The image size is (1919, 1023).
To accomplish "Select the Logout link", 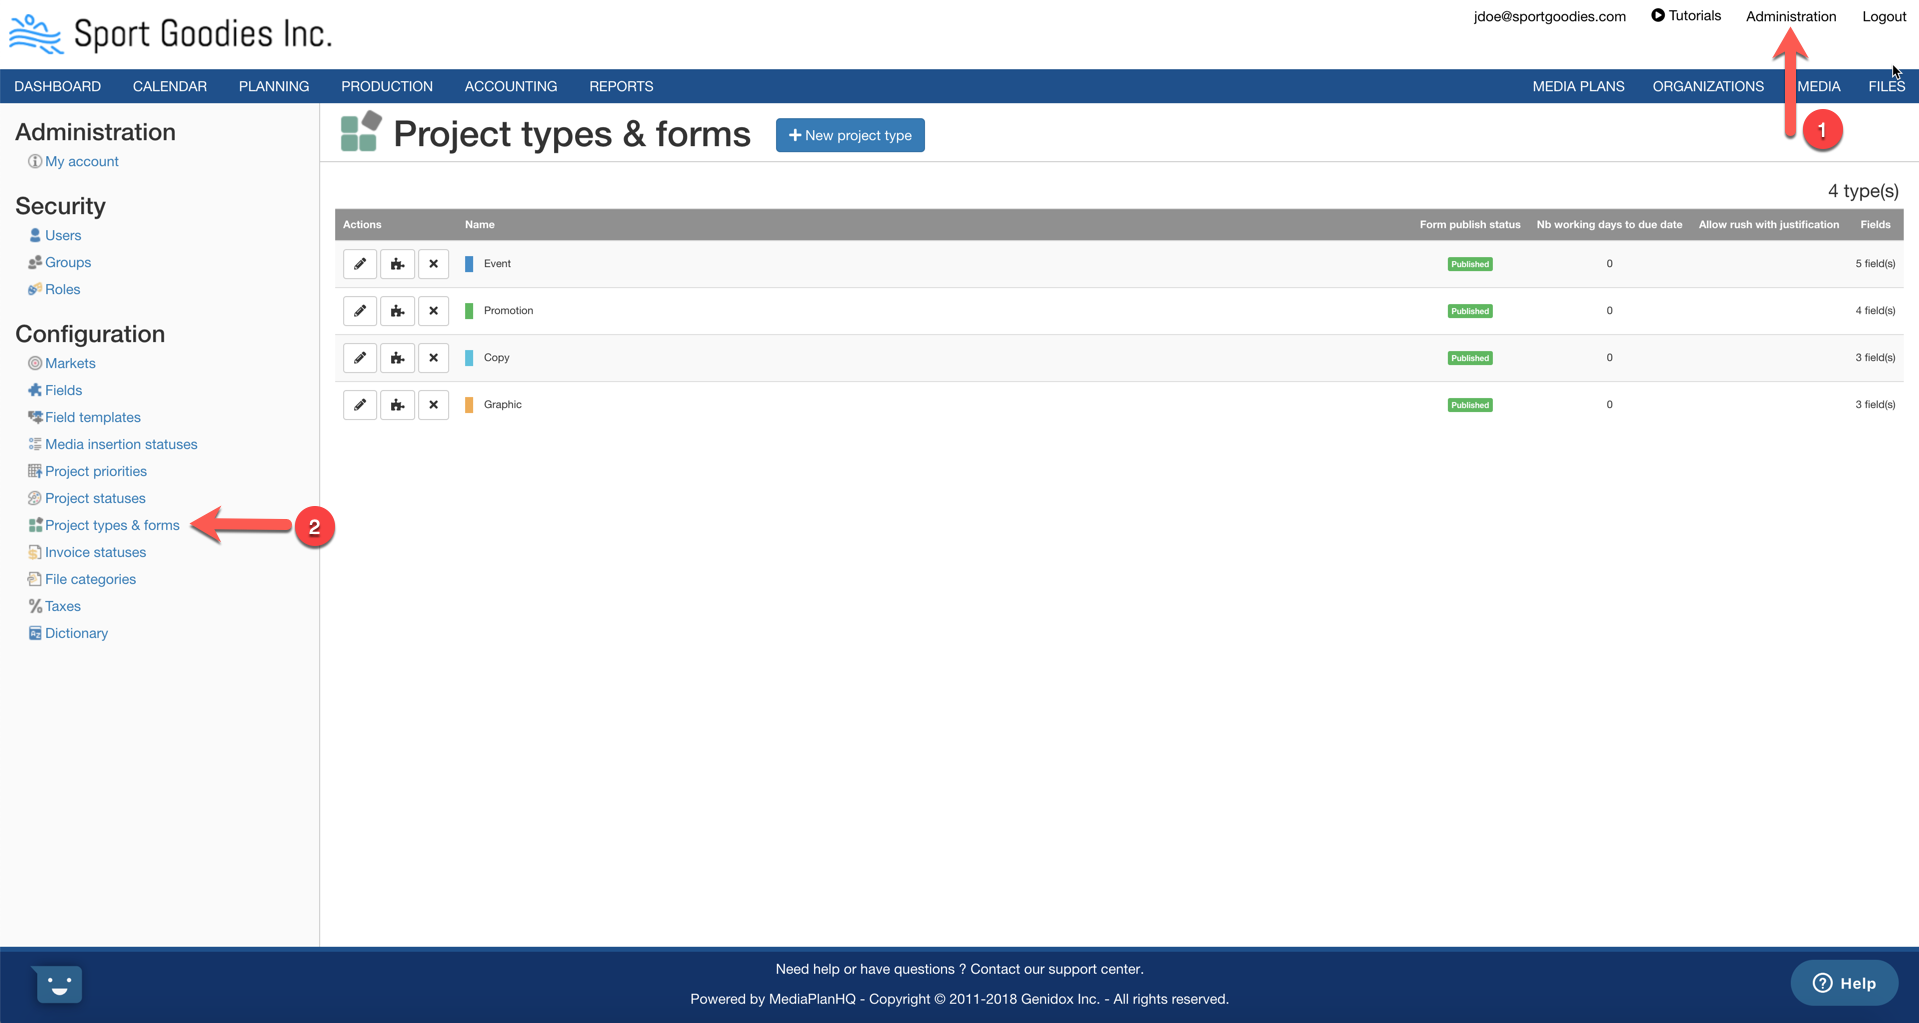I will 1882,16.
